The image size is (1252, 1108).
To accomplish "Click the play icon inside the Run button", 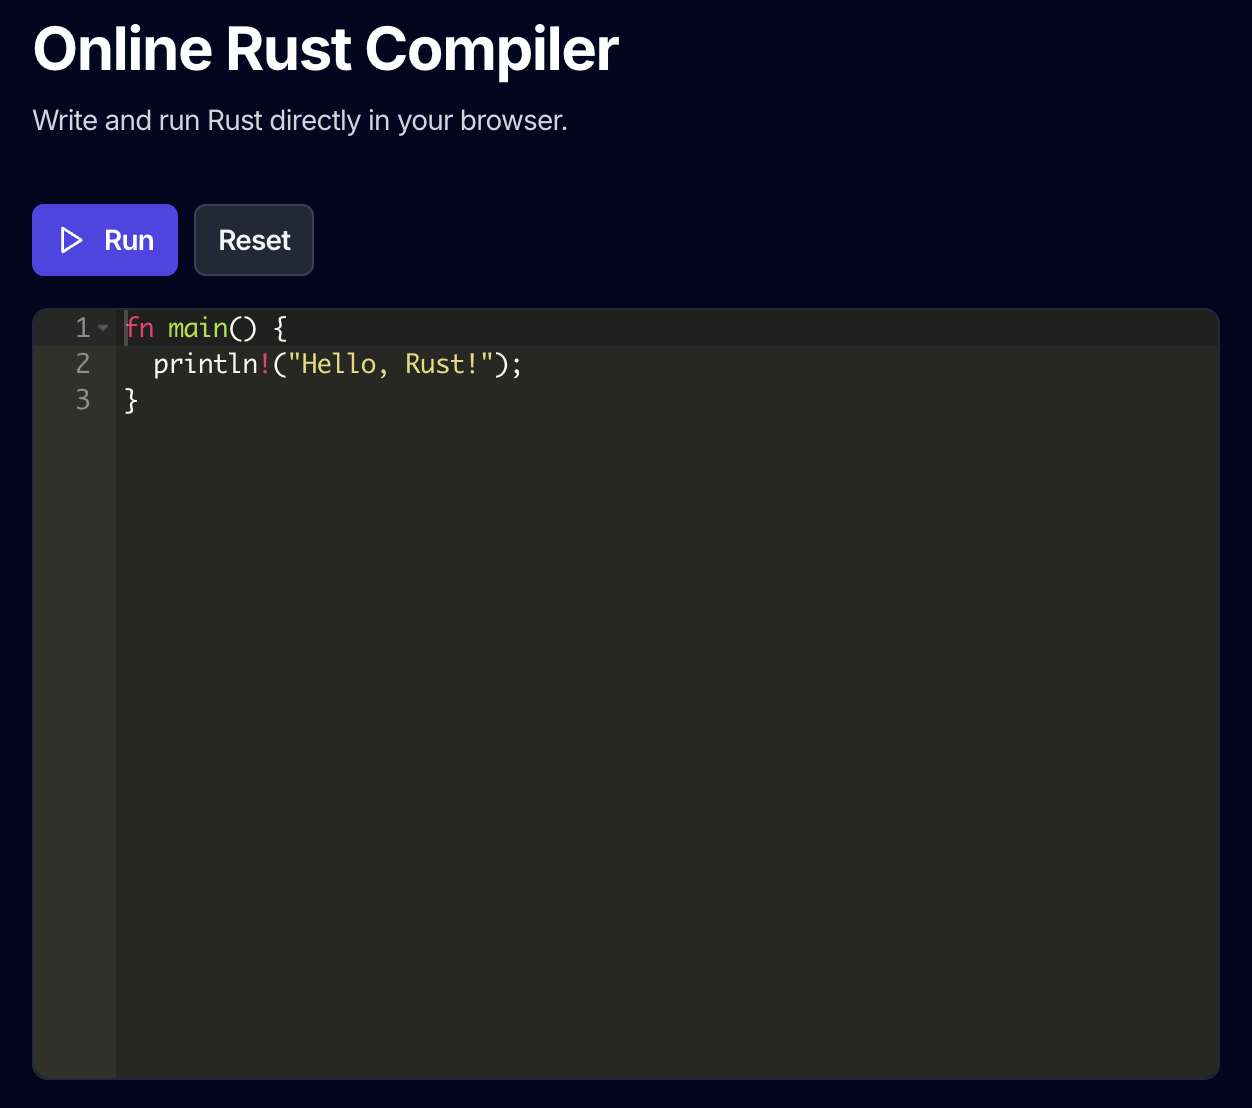I will [71, 240].
